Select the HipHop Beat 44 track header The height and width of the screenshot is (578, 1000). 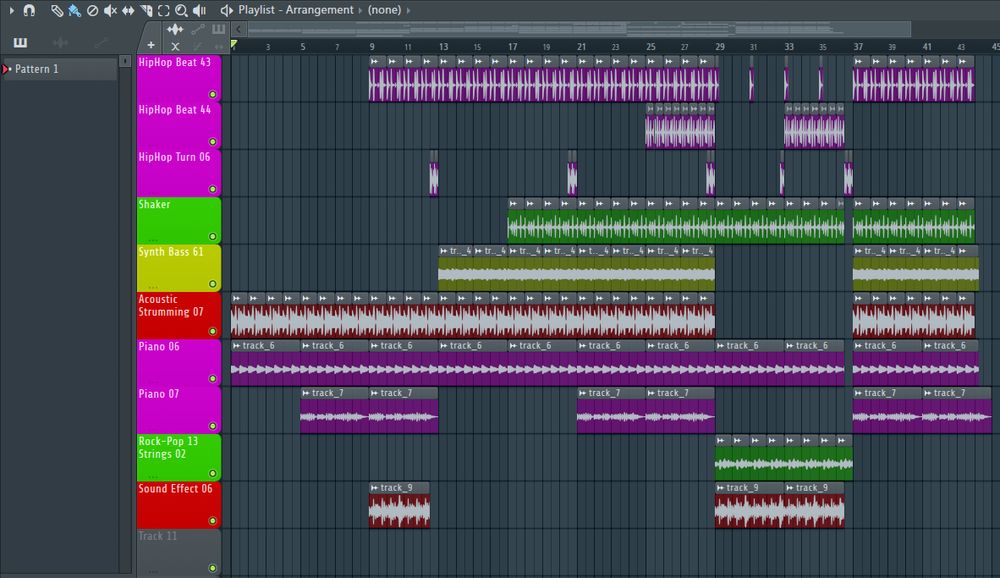click(x=179, y=125)
